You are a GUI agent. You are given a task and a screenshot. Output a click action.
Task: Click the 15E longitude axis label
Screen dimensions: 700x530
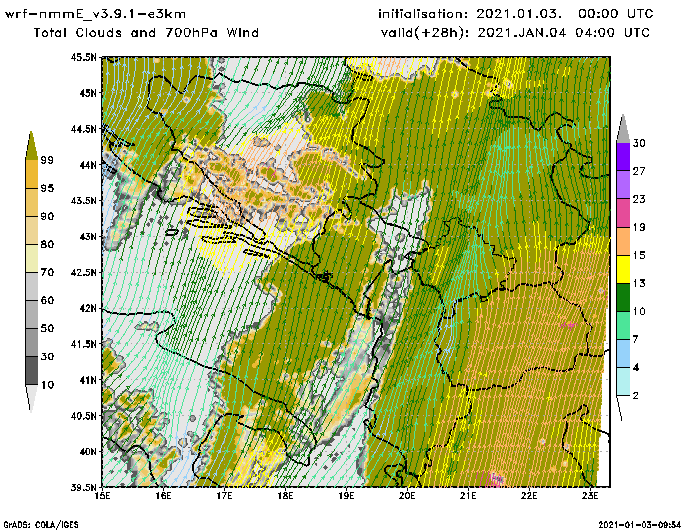click(x=103, y=496)
